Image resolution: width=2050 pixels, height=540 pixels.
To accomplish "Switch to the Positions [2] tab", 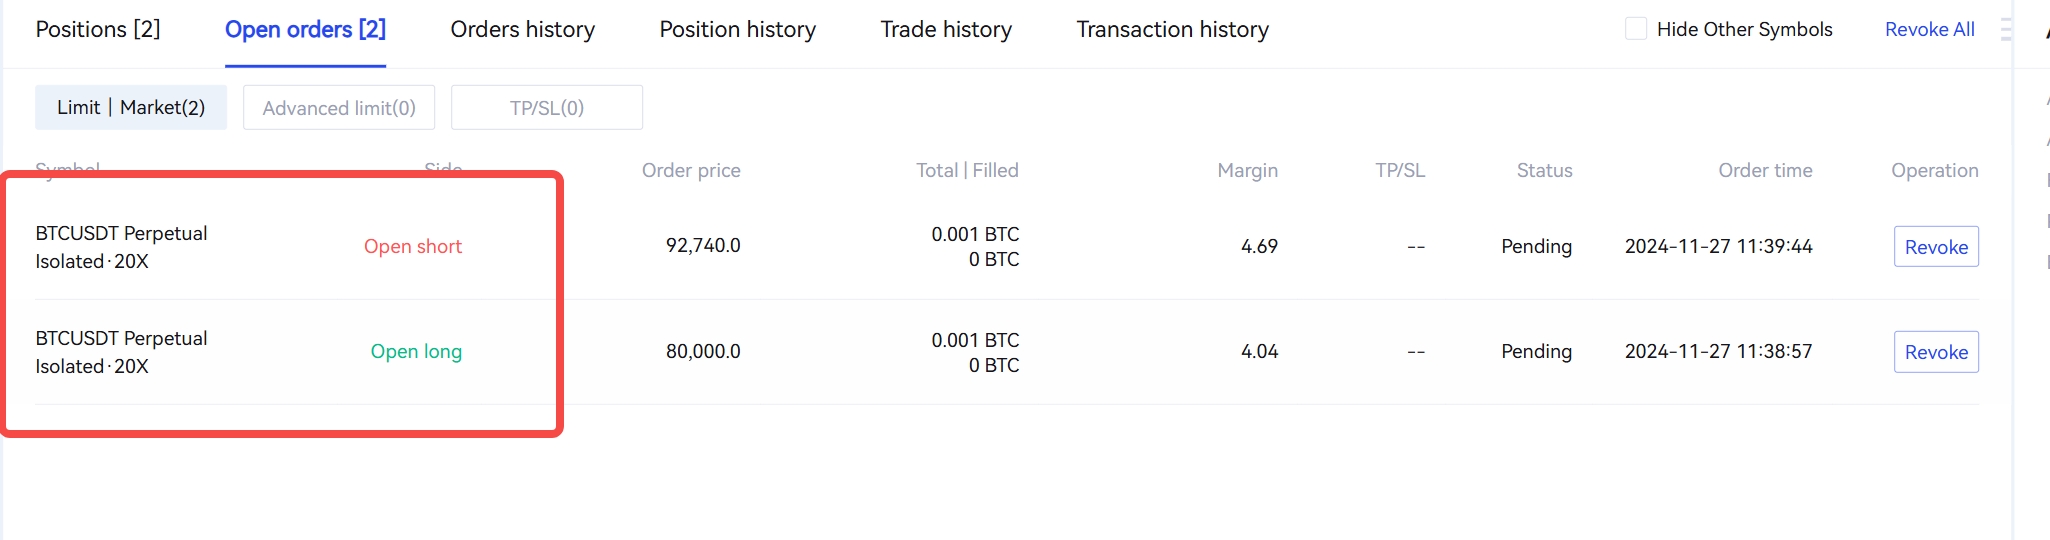I will coord(98,30).
